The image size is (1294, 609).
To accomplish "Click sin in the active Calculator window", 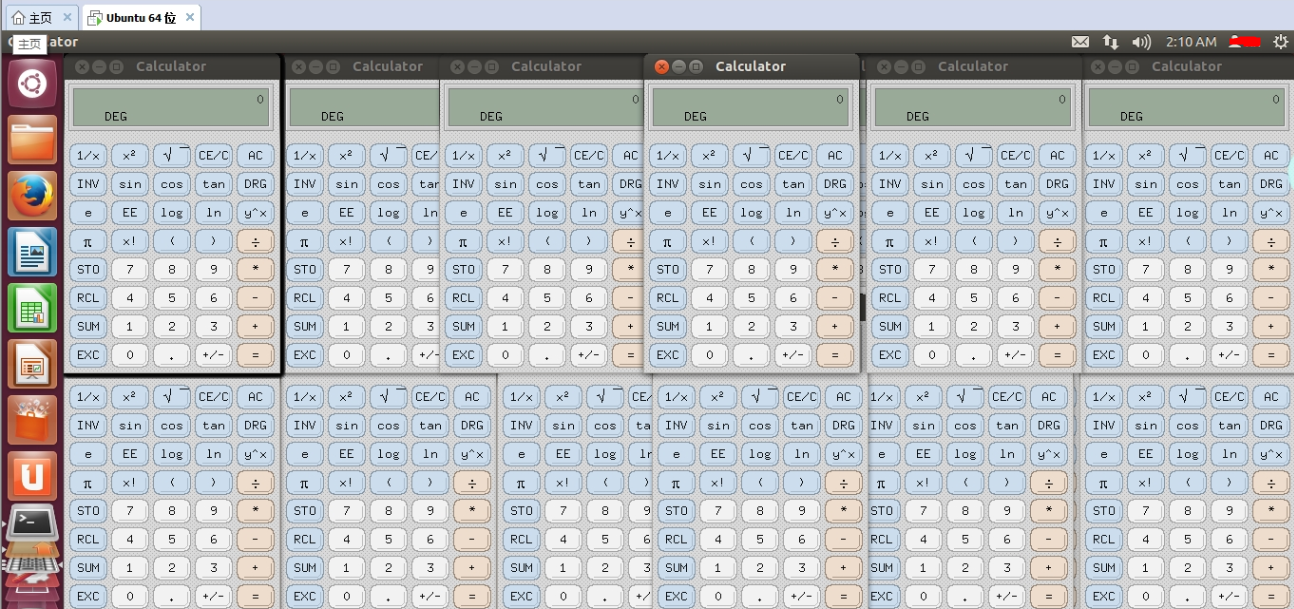I will coord(709,184).
